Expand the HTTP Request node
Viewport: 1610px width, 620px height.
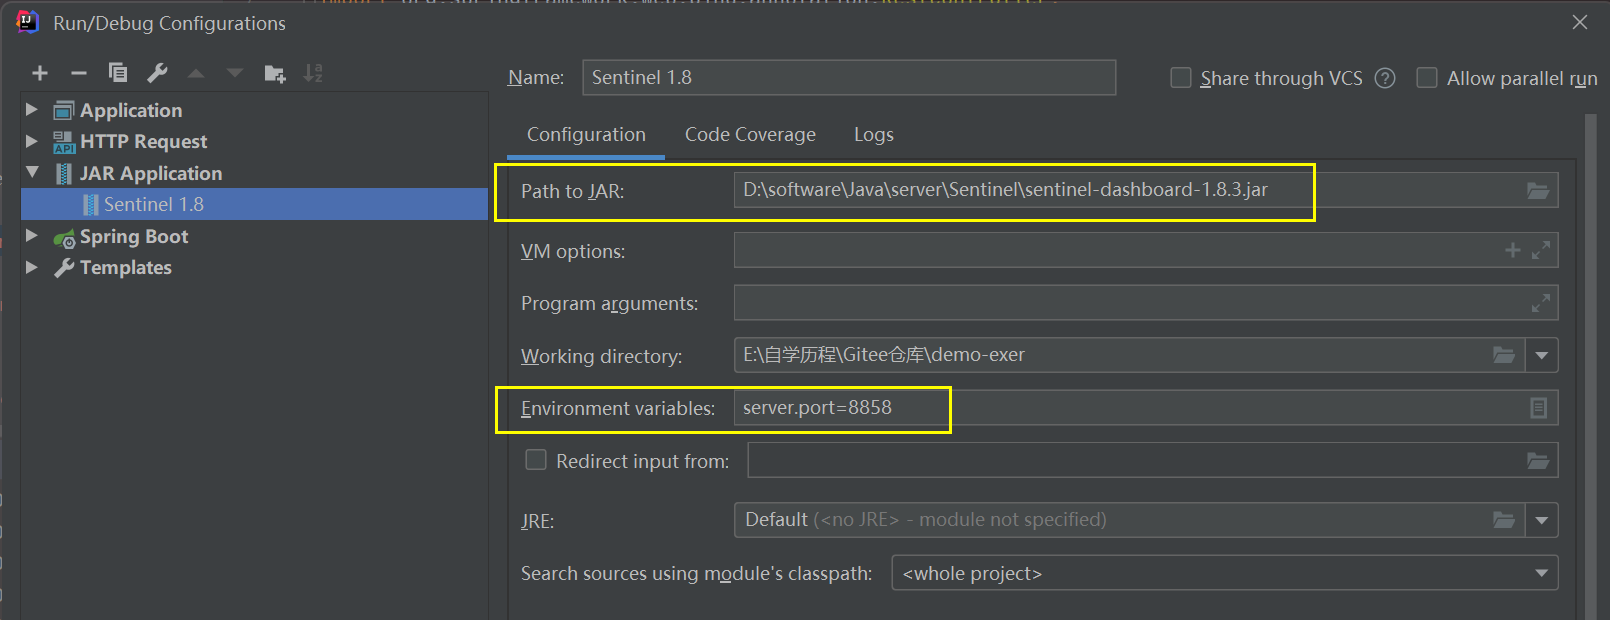[x=32, y=141]
